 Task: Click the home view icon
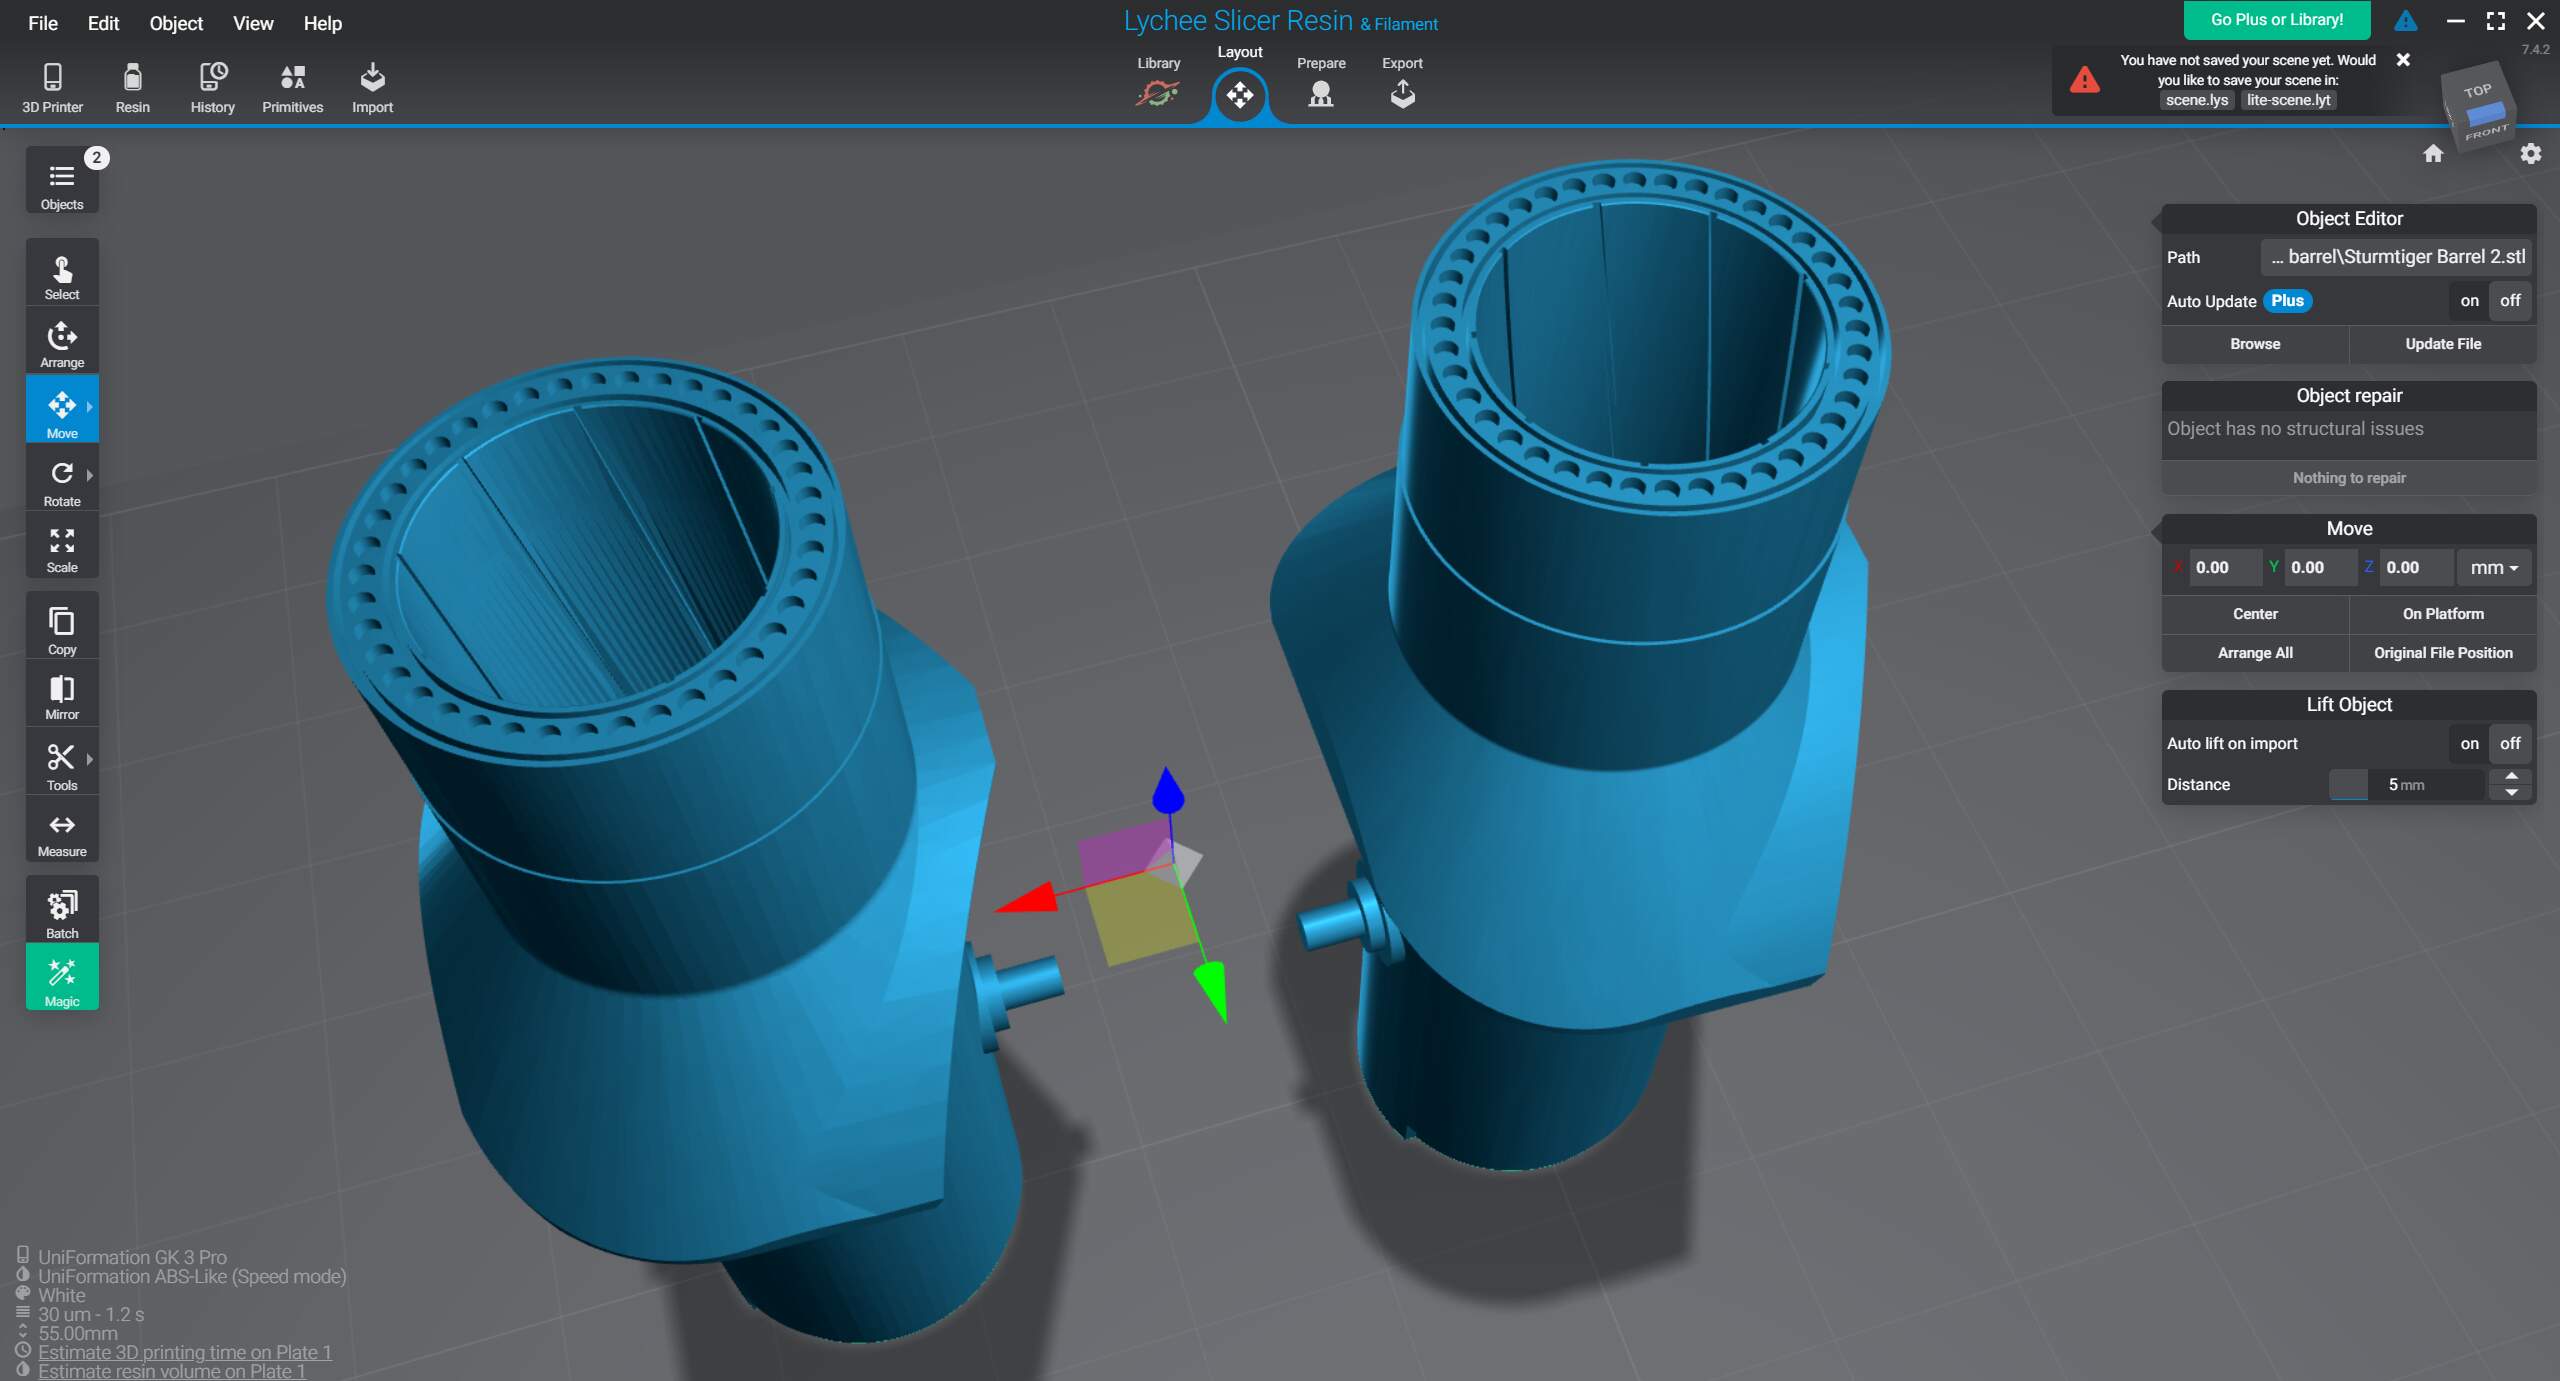2433,153
